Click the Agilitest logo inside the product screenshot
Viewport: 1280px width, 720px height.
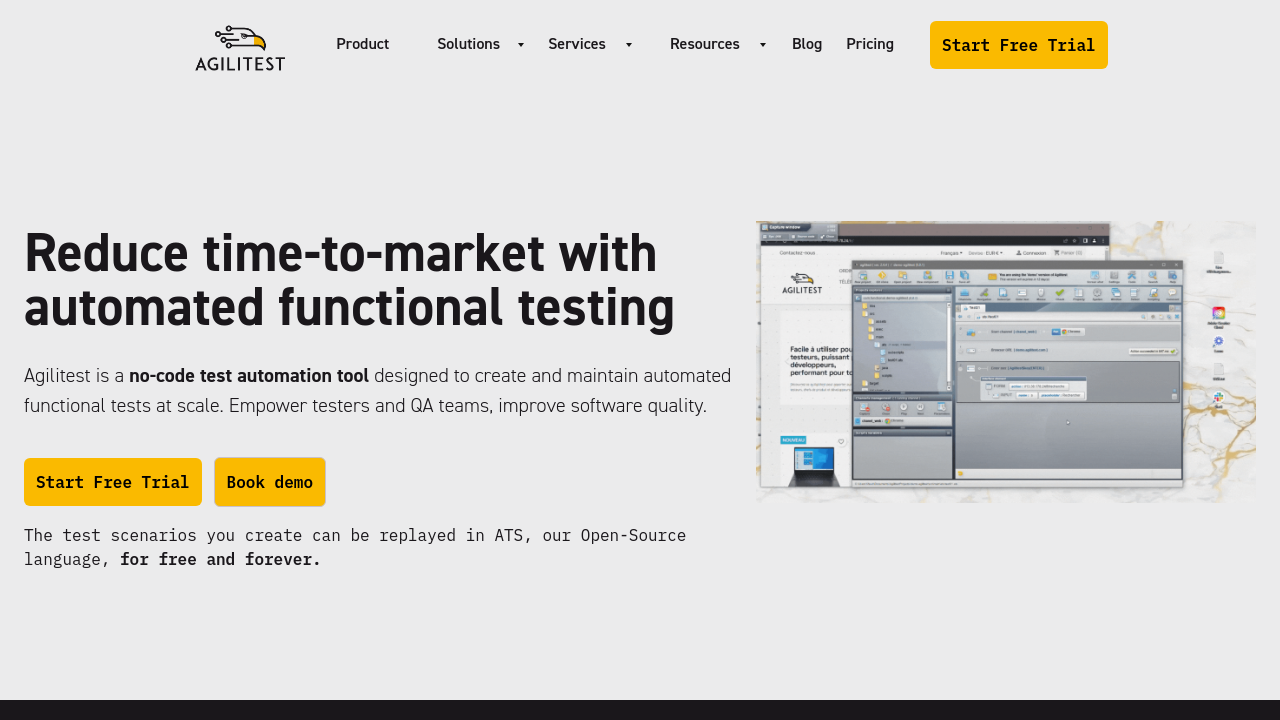pos(800,284)
